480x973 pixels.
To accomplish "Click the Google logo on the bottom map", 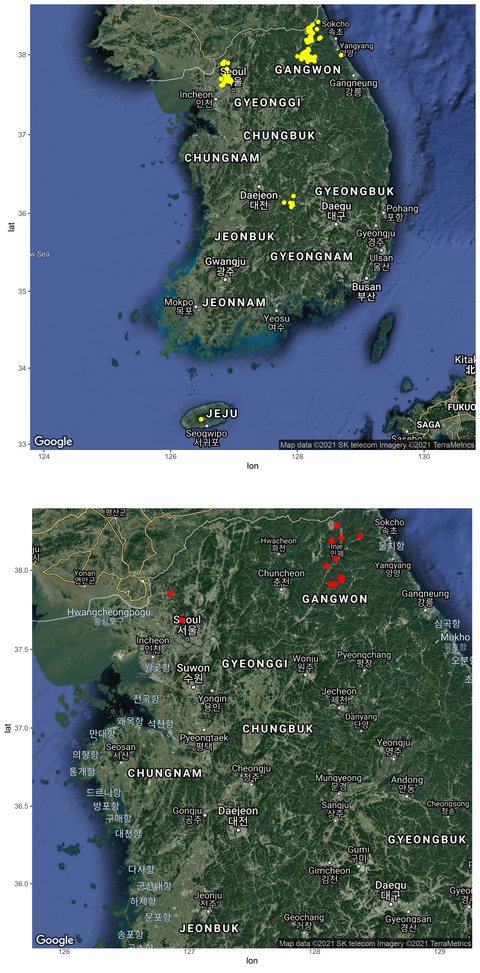I will coord(53,940).
